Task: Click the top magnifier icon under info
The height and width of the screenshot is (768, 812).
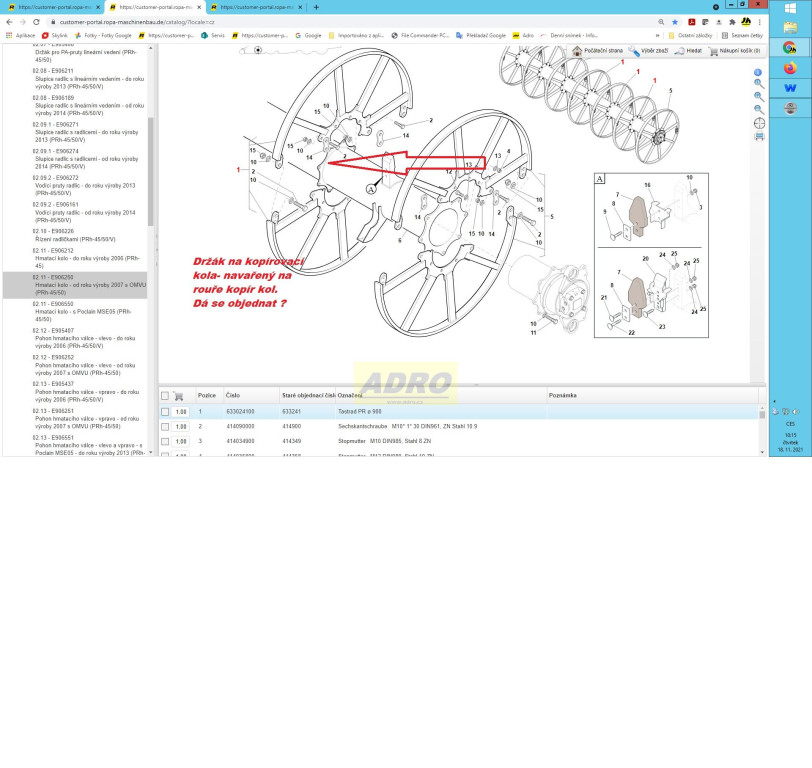Action: click(x=759, y=84)
